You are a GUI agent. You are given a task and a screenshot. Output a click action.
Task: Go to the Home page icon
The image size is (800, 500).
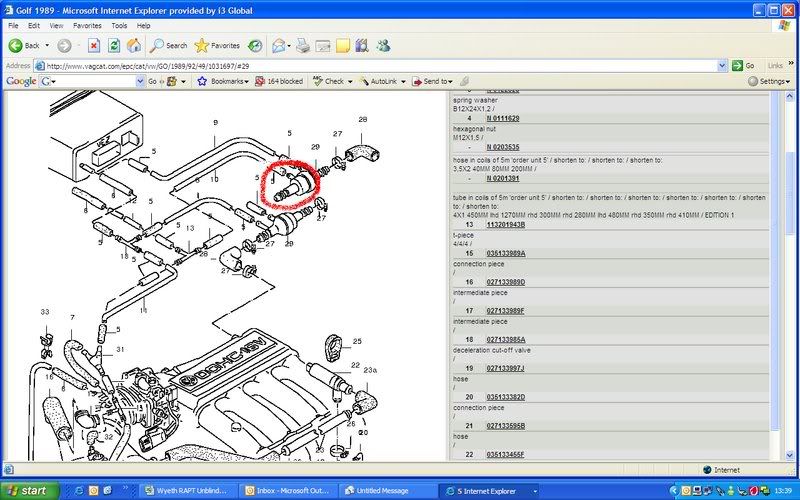point(134,45)
